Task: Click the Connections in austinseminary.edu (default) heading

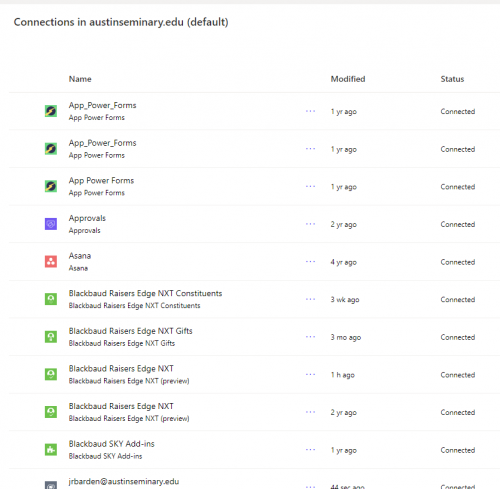Action: (x=121, y=22)
